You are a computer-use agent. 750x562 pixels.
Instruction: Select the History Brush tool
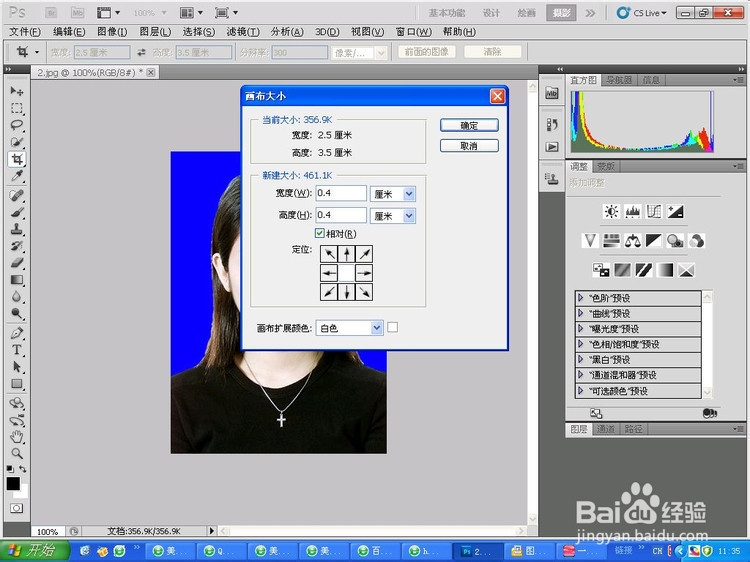(17, 246)
